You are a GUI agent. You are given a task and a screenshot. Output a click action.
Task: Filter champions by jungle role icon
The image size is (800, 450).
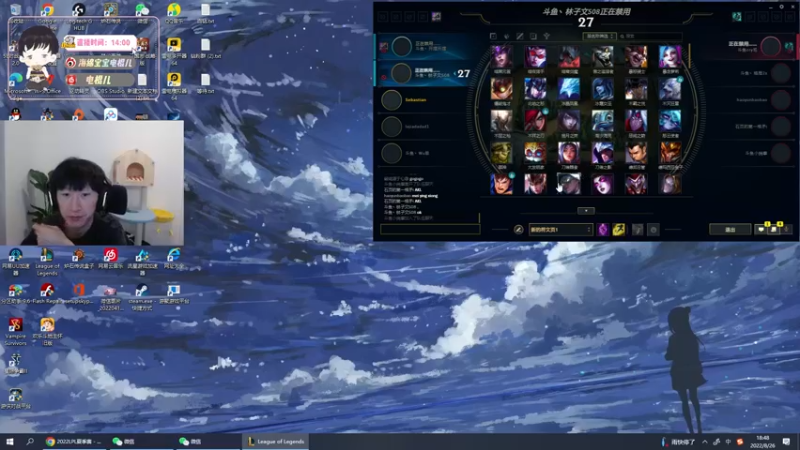(x=507, y=36)
